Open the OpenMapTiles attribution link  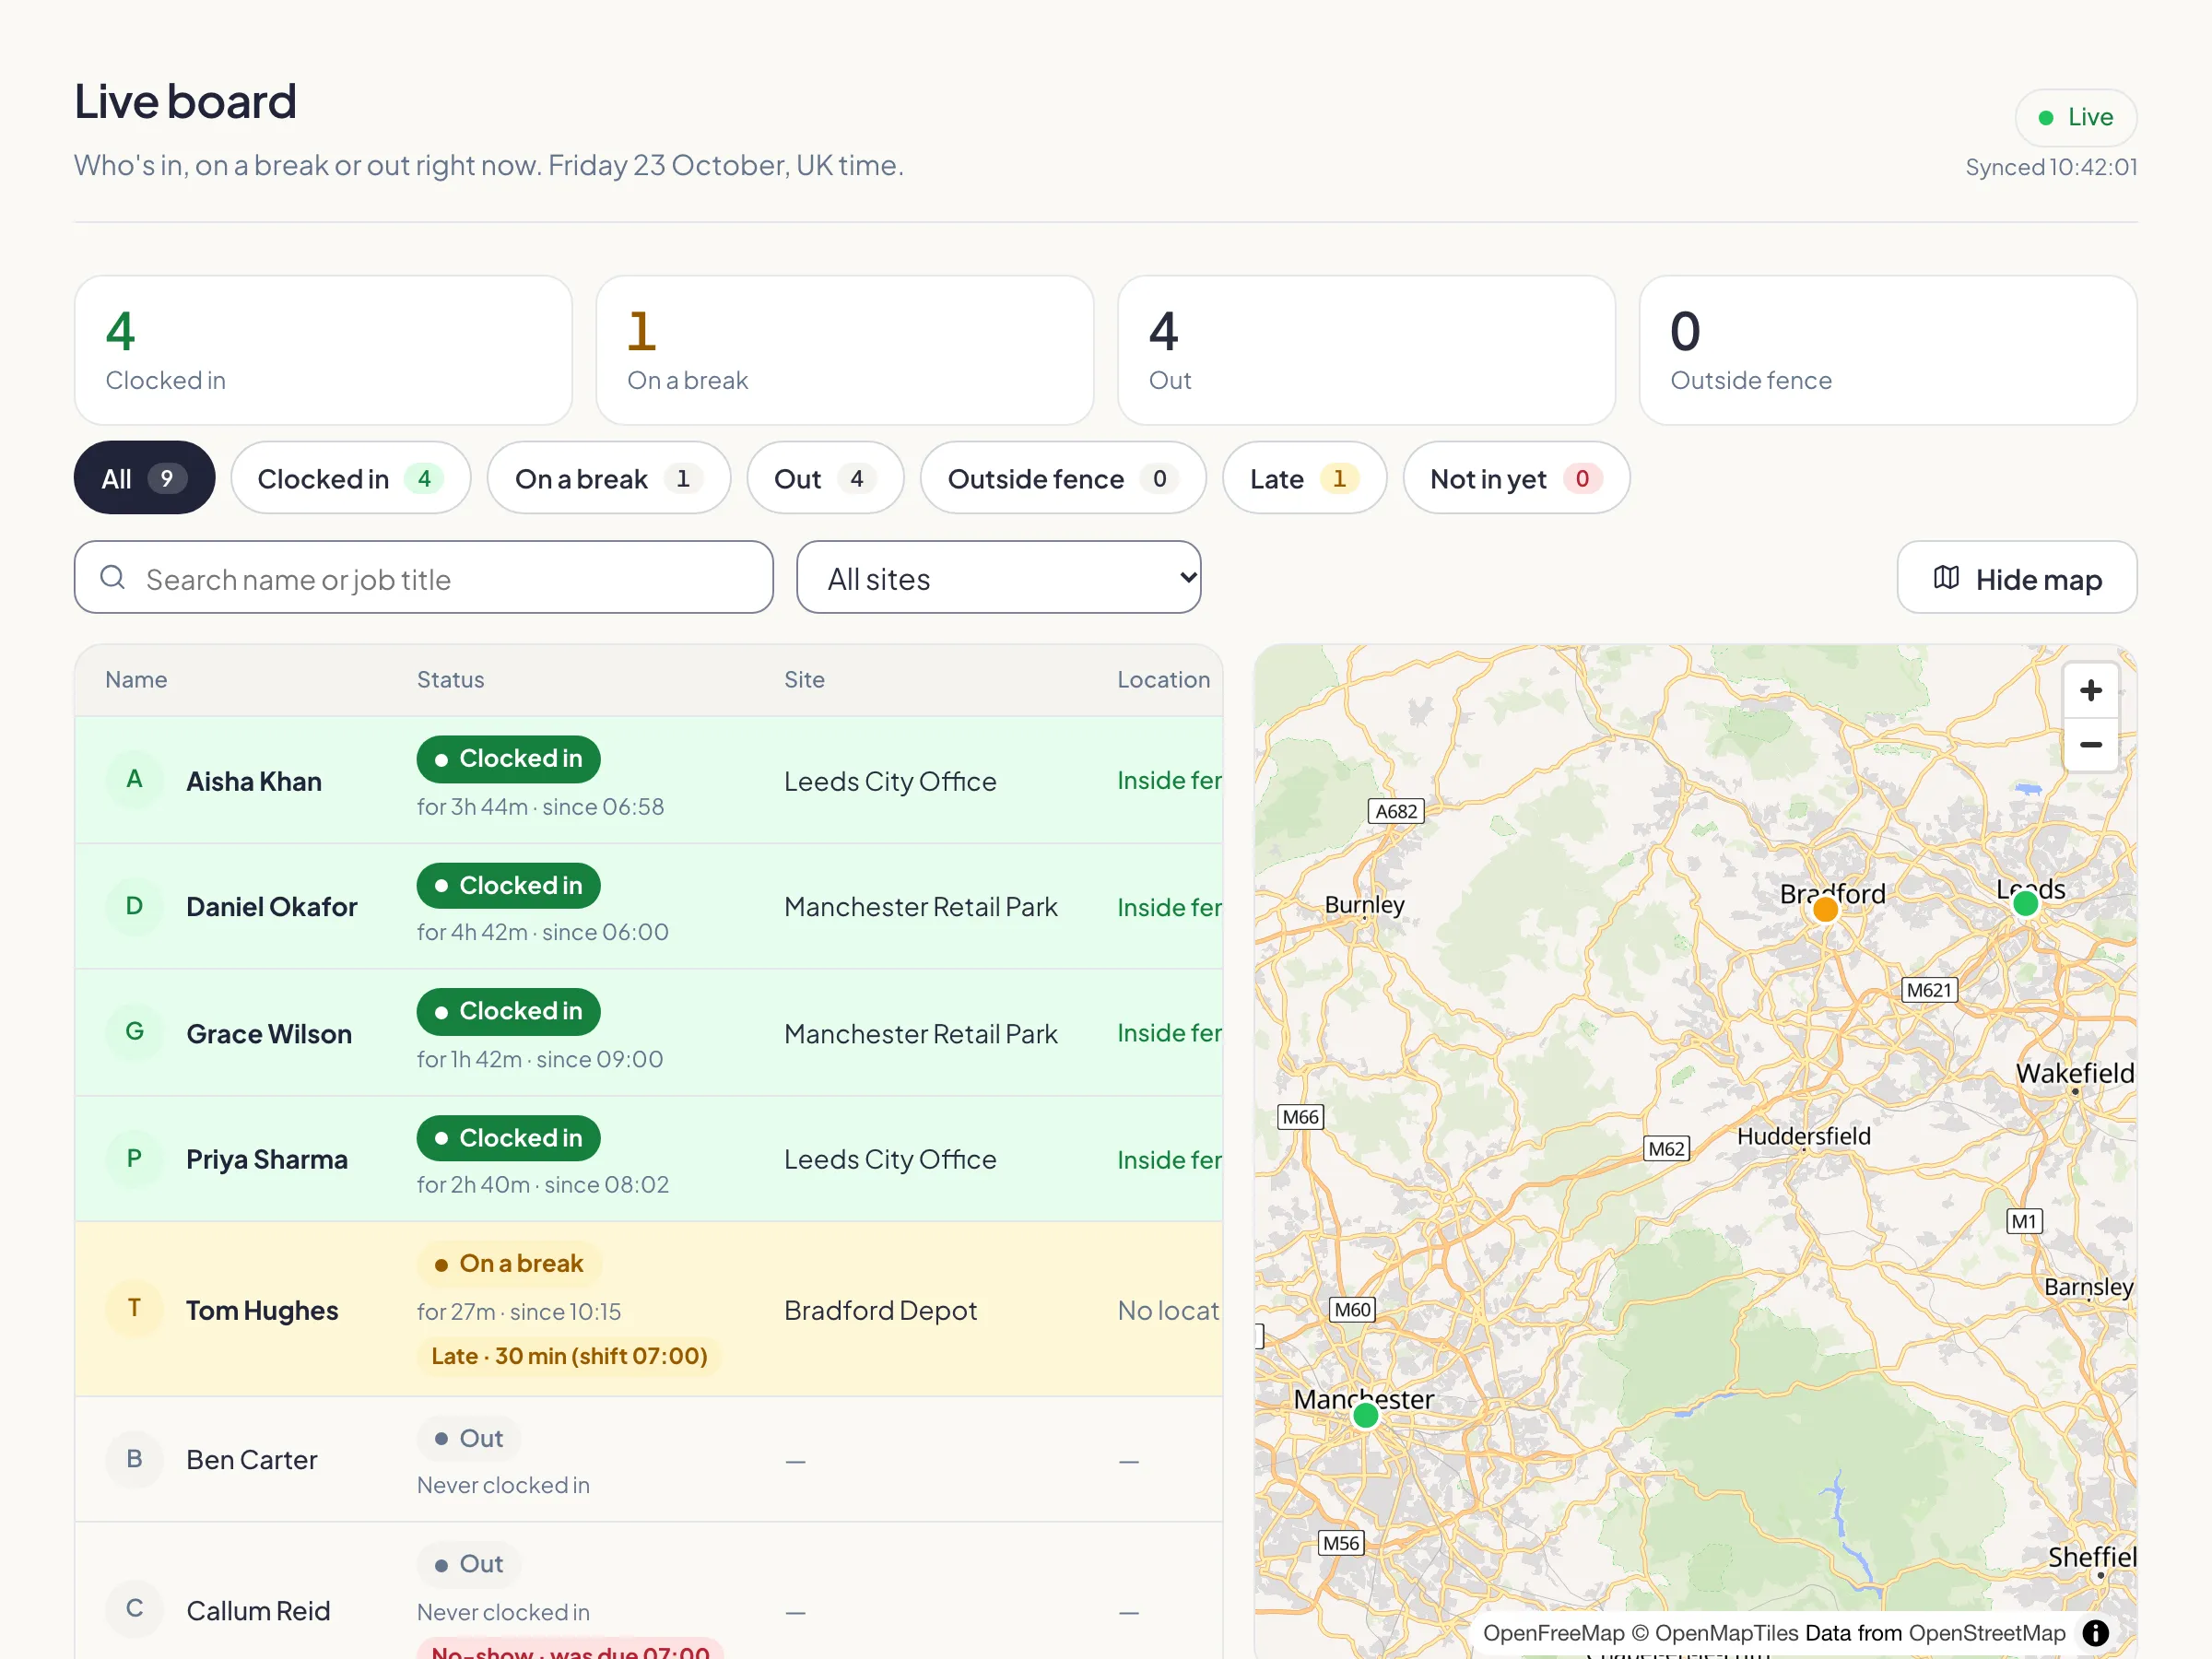pos(1726,1633)
